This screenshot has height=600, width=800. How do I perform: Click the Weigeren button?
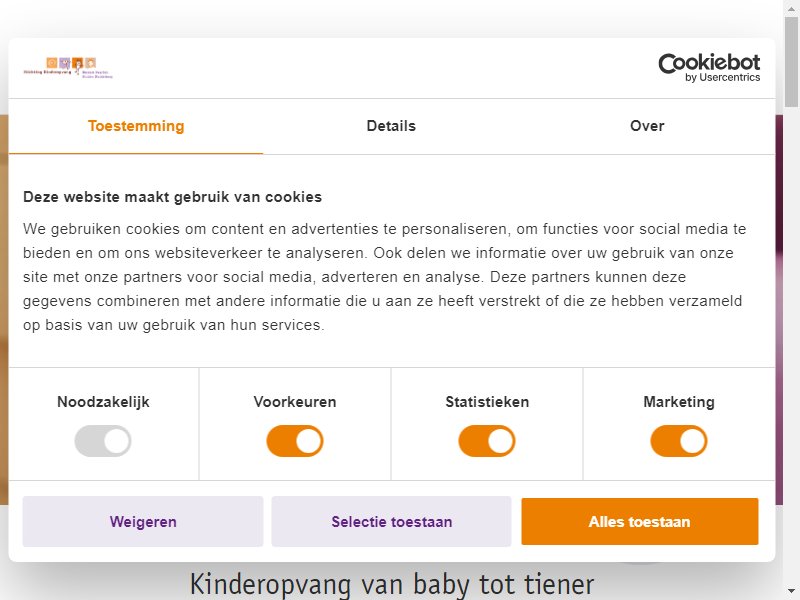point(143,521)
